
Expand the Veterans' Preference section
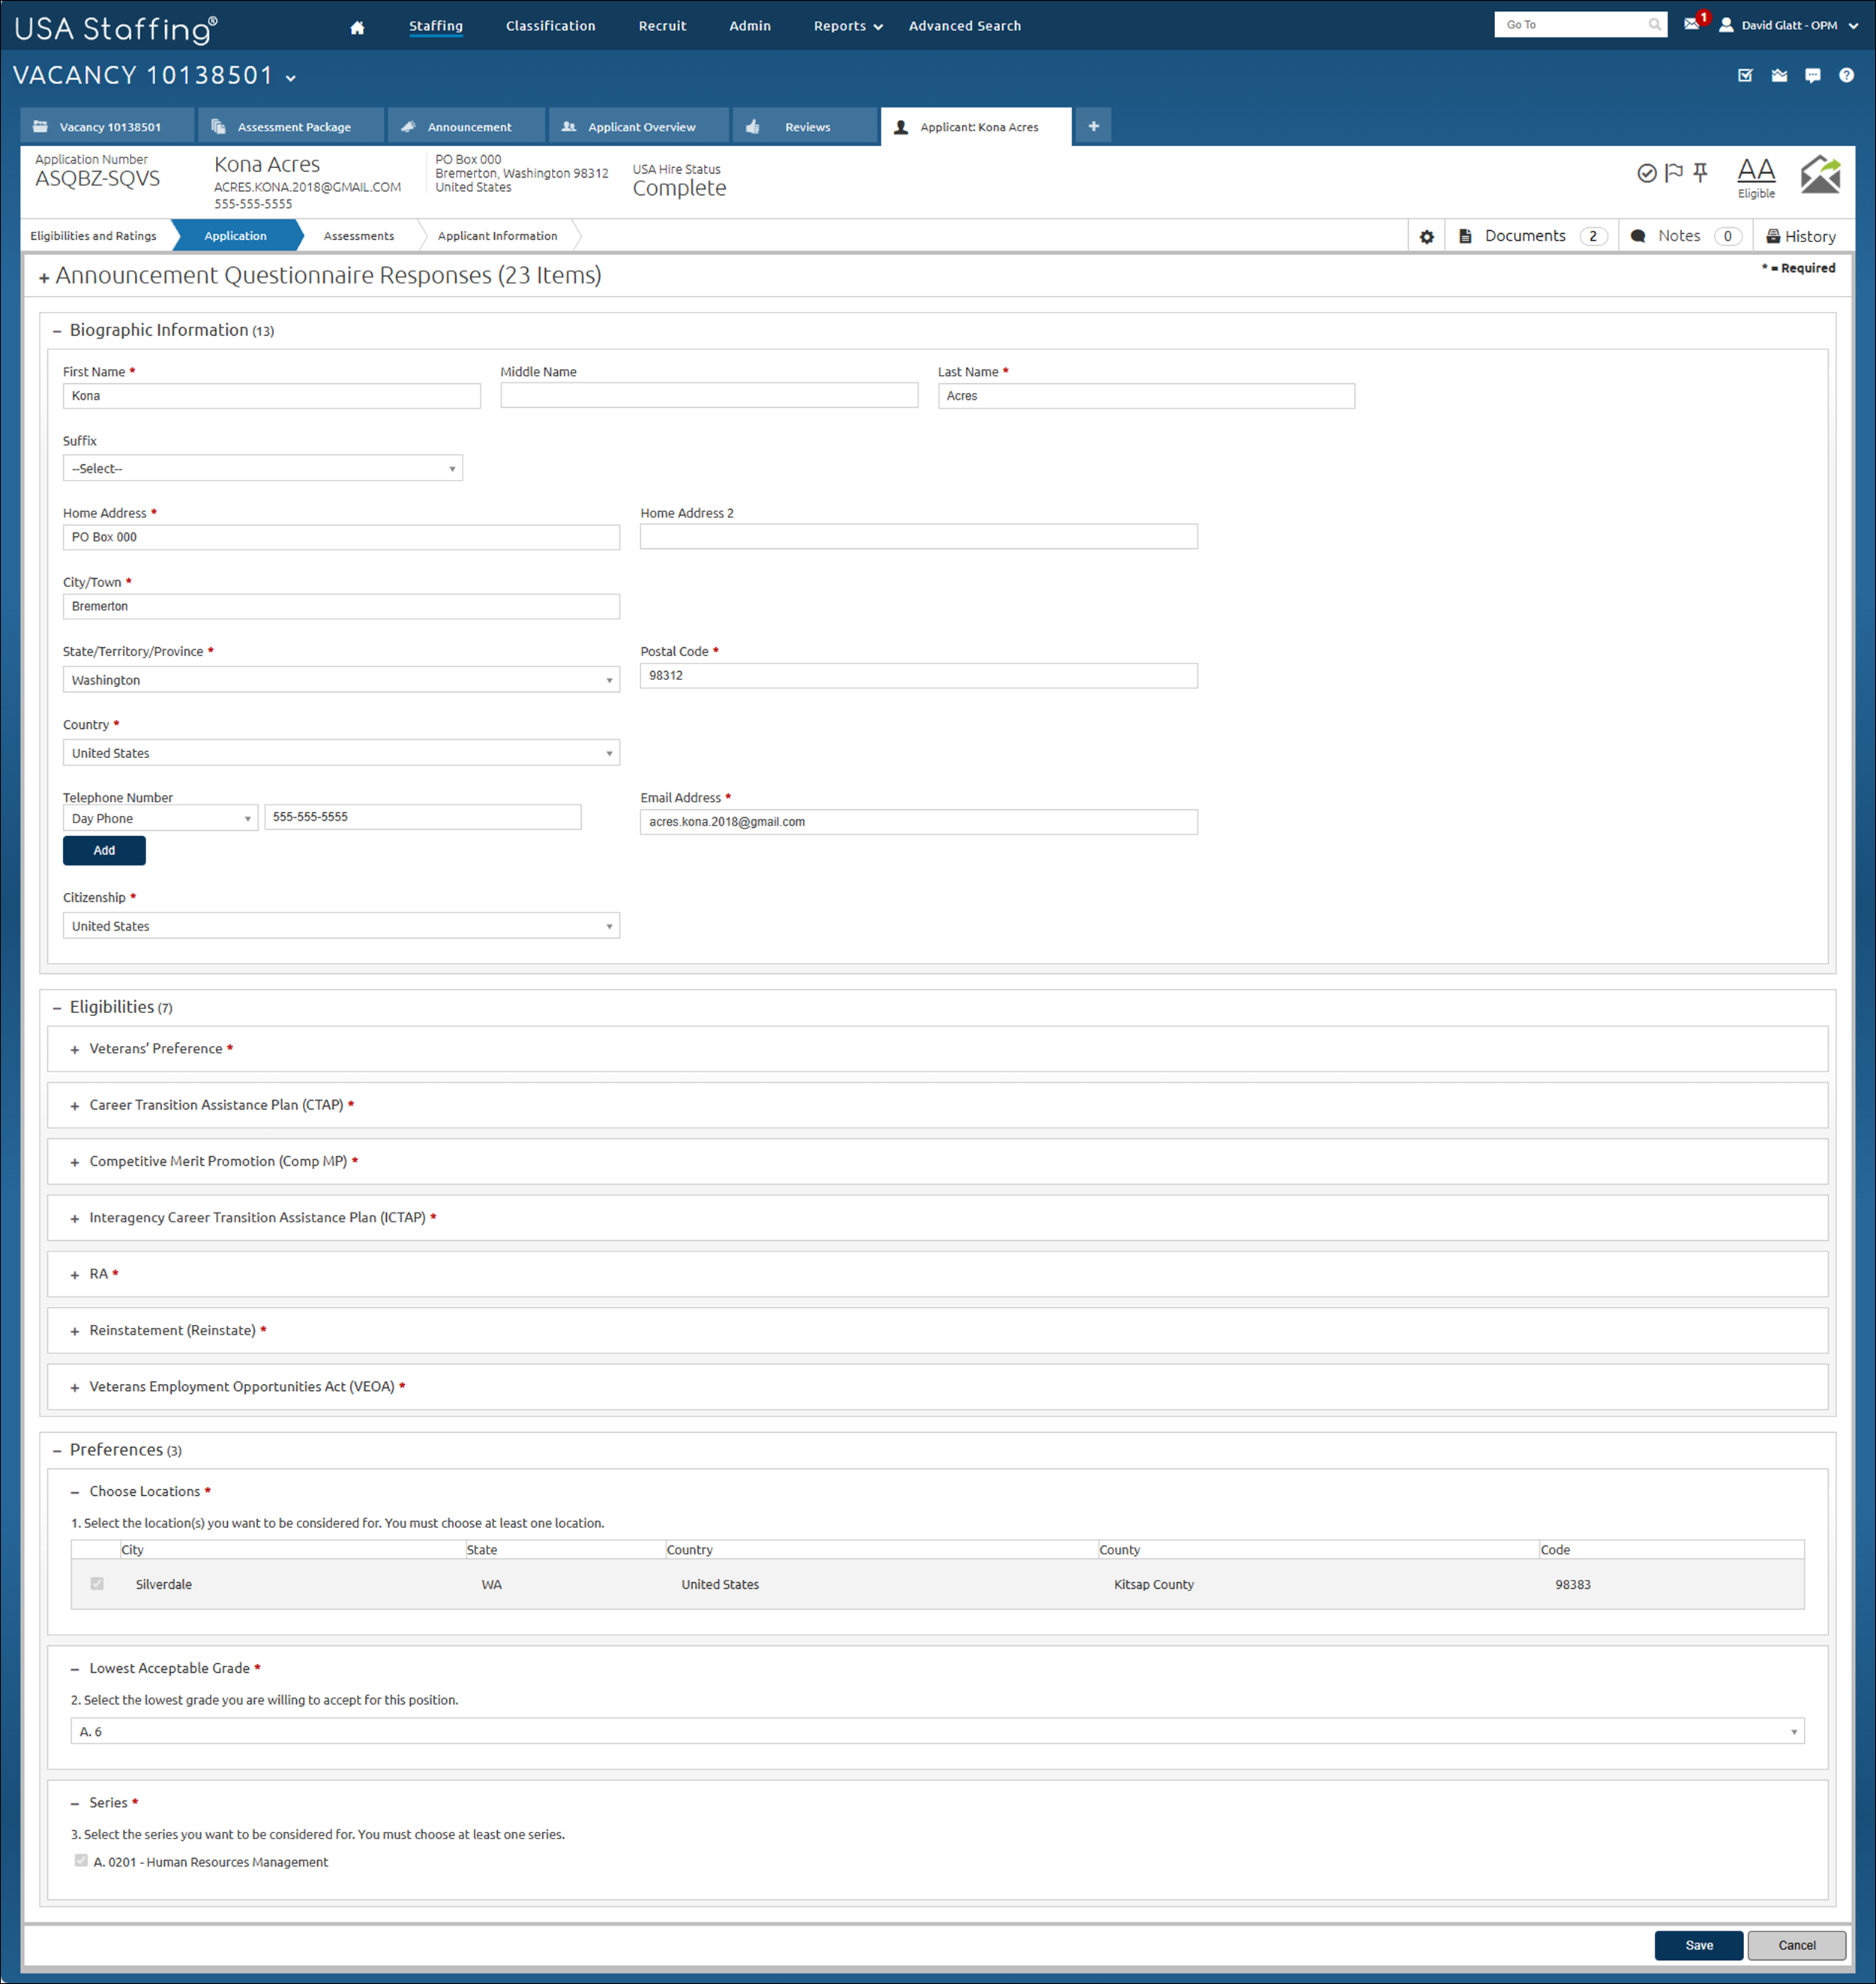pyautogui.click(x=74, y=1048)
